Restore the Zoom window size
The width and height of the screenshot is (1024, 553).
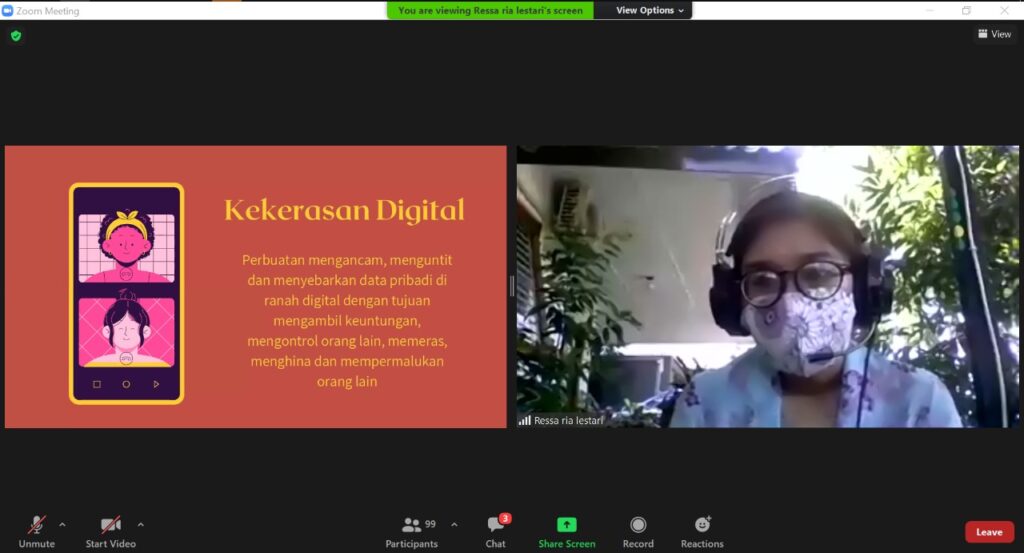[967, 10]
